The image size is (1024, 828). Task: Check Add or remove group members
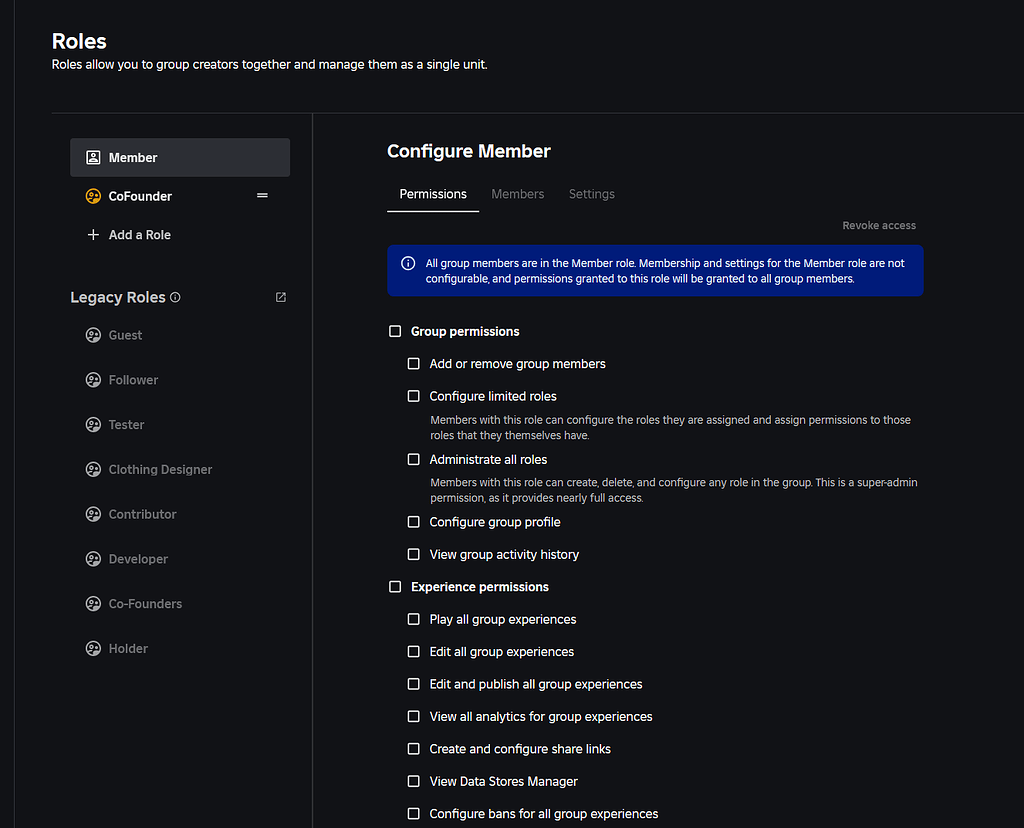[x=414, y=364]
